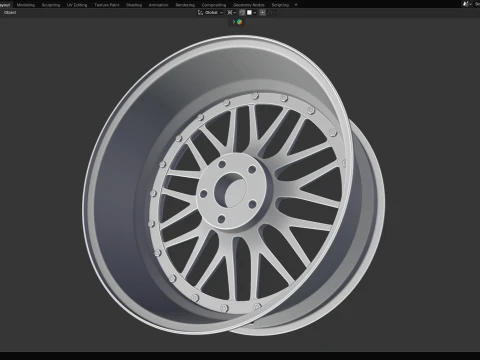
Task: Switch to the Sculpting workspace tab
Action: 51,5
